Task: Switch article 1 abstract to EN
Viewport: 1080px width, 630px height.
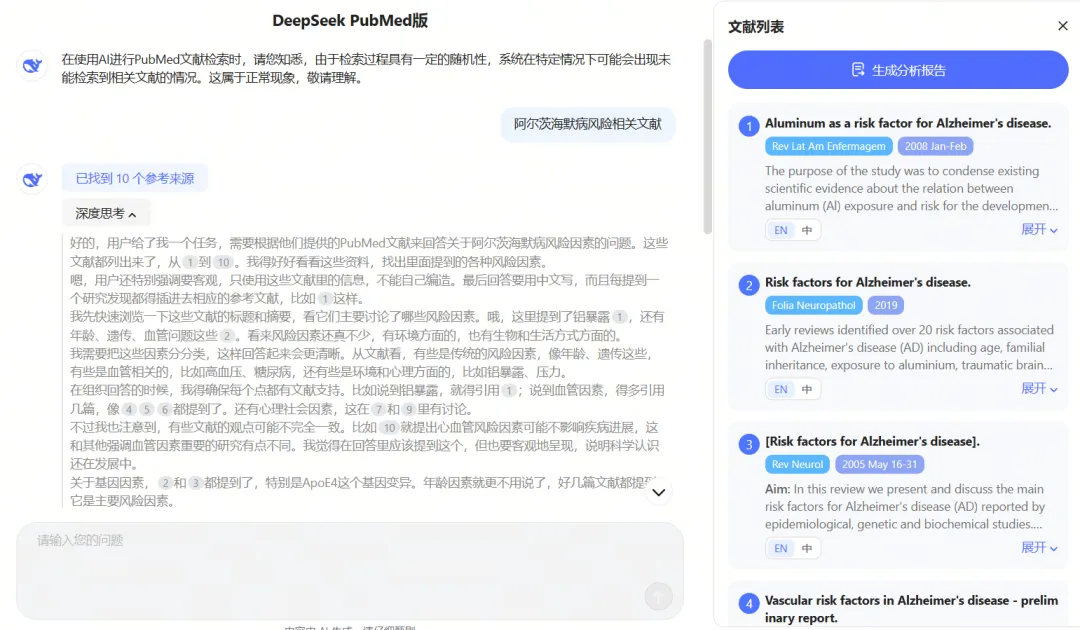Action: pyautogui.click(x=780, y=230)
